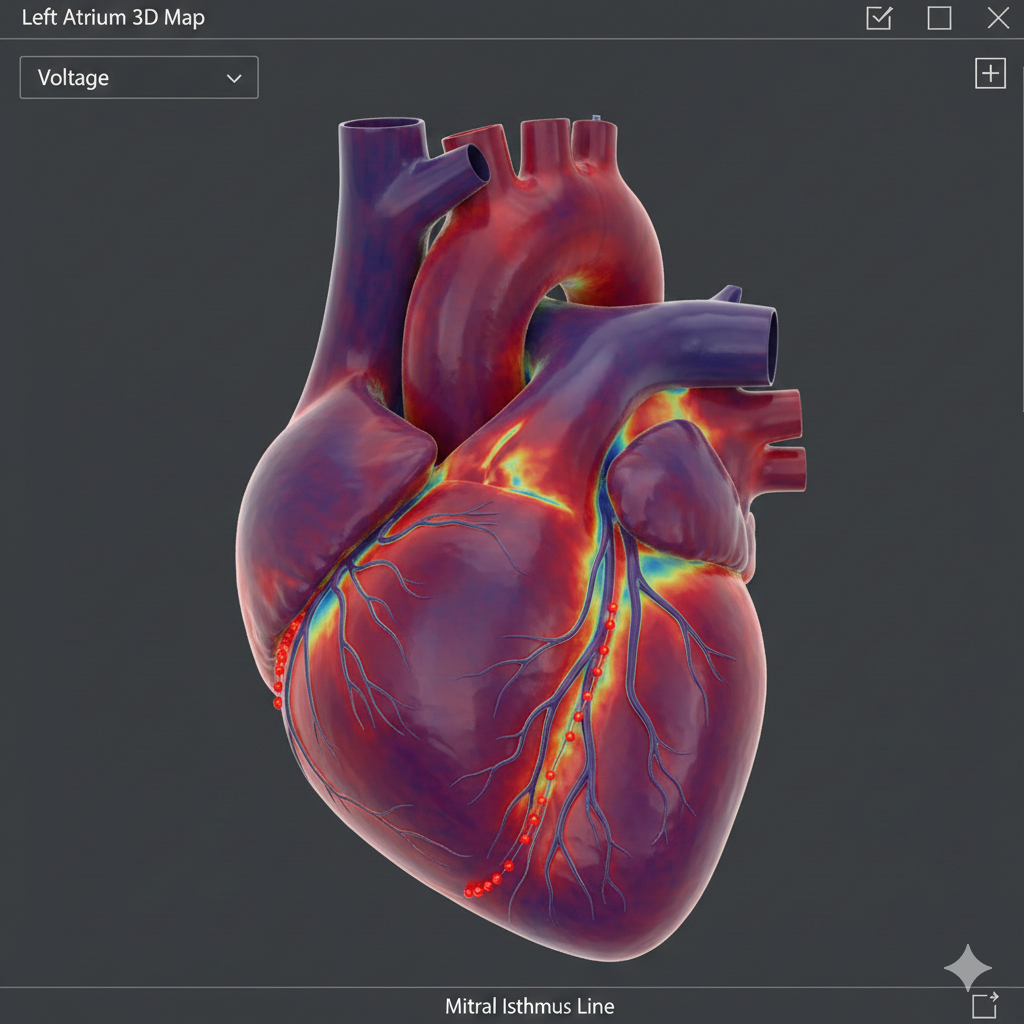The image size is (1024, 1024).
Task: Select the lowest ablation point on the left-edge lesion line
Action: pyautogui.click(x=278, y=703)
